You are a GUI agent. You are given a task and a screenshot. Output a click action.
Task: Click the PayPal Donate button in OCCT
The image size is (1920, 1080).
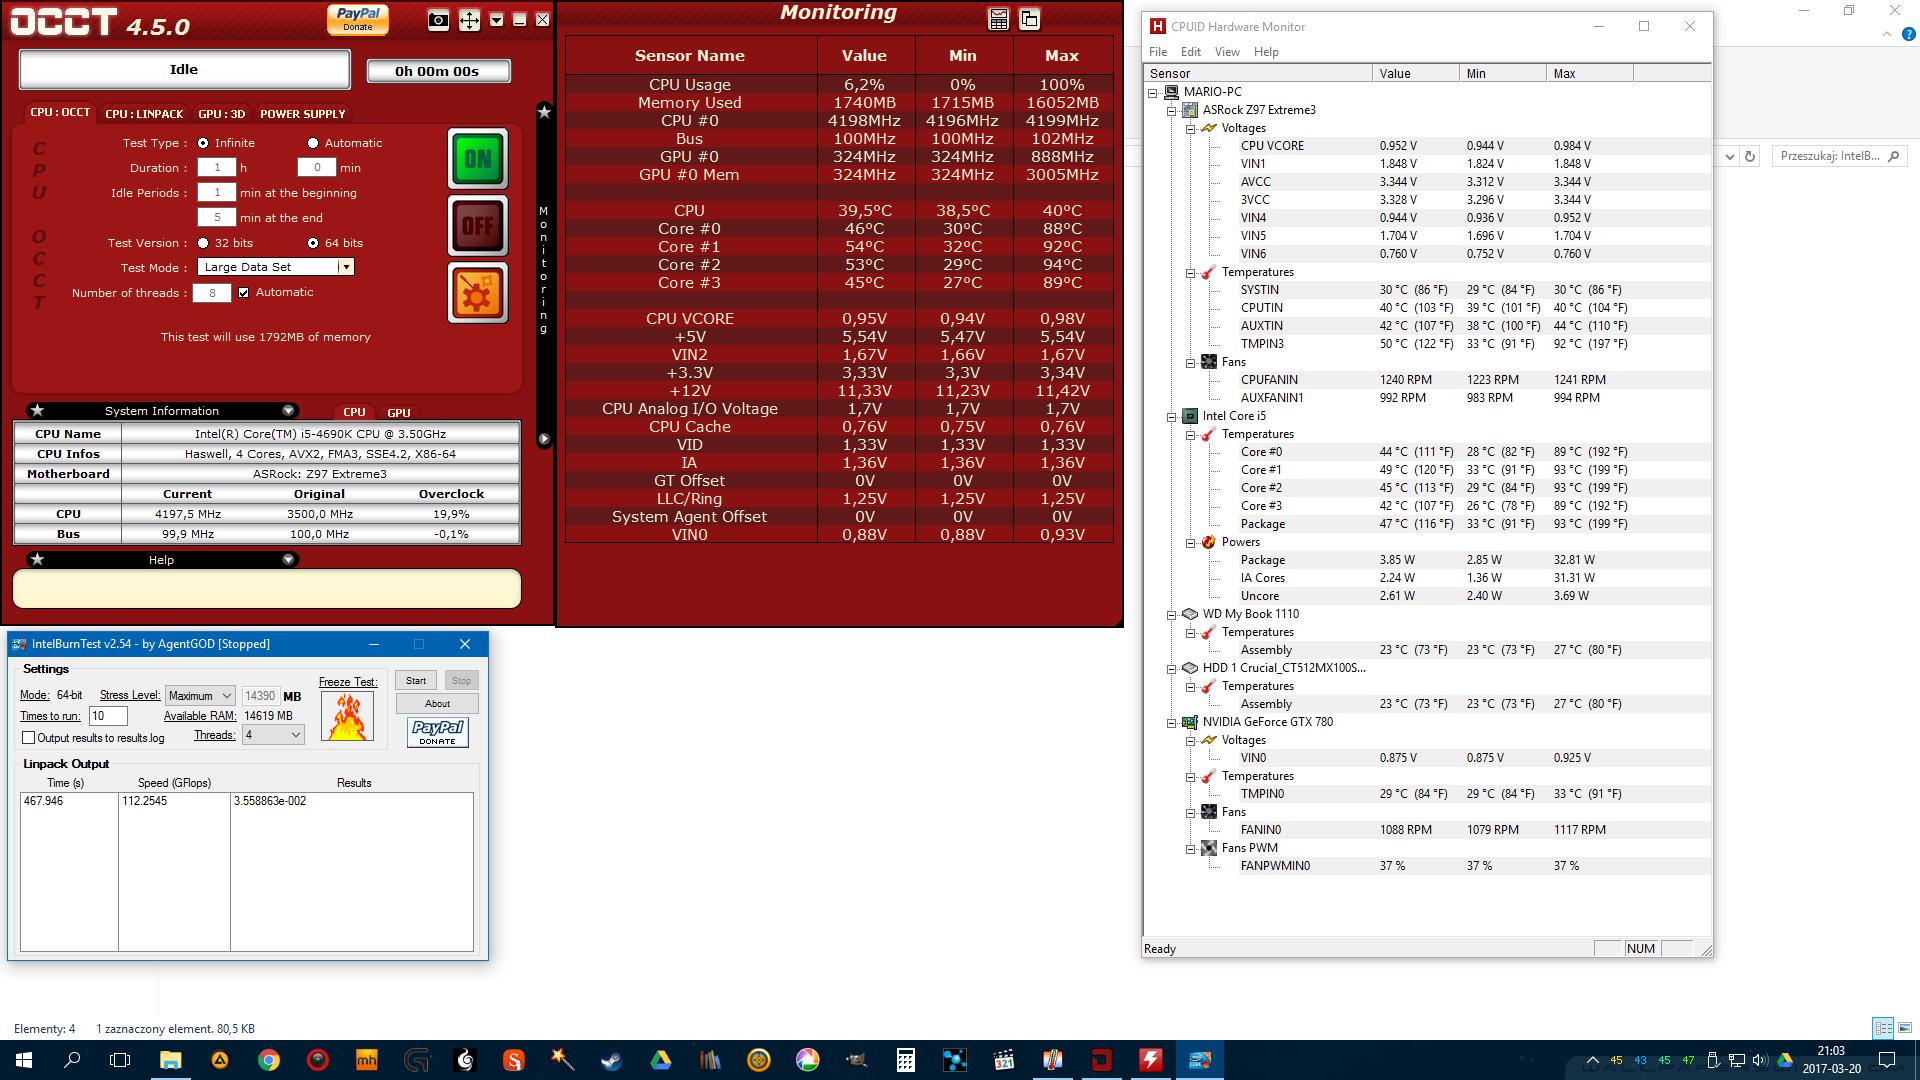pyautogui.click(x=358, y=19)
